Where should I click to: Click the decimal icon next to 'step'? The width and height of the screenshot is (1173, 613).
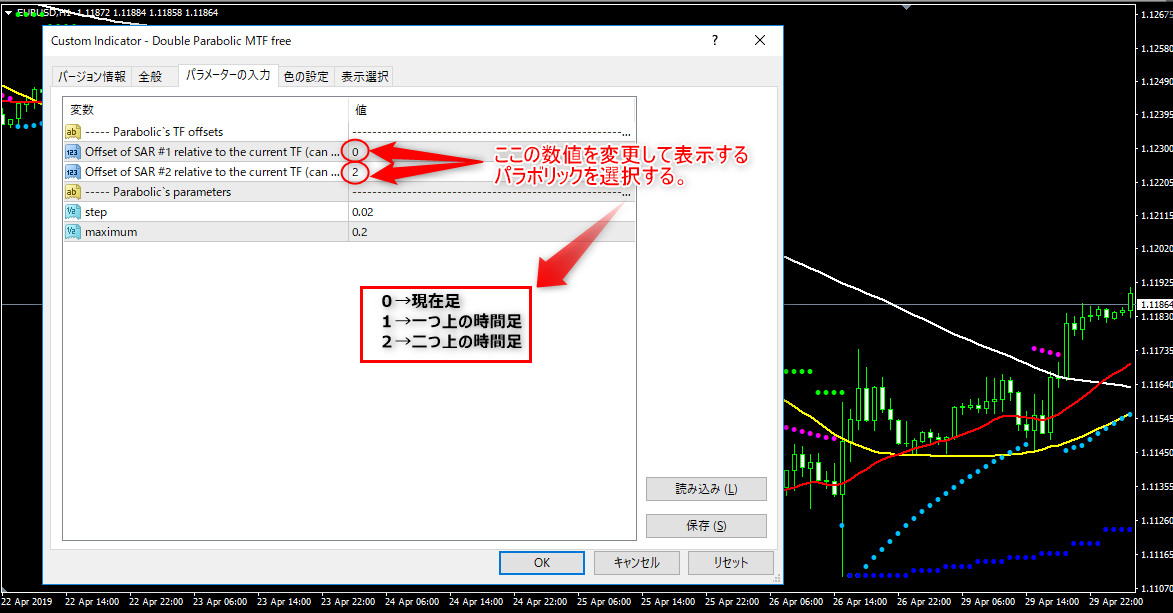(72, 211)
